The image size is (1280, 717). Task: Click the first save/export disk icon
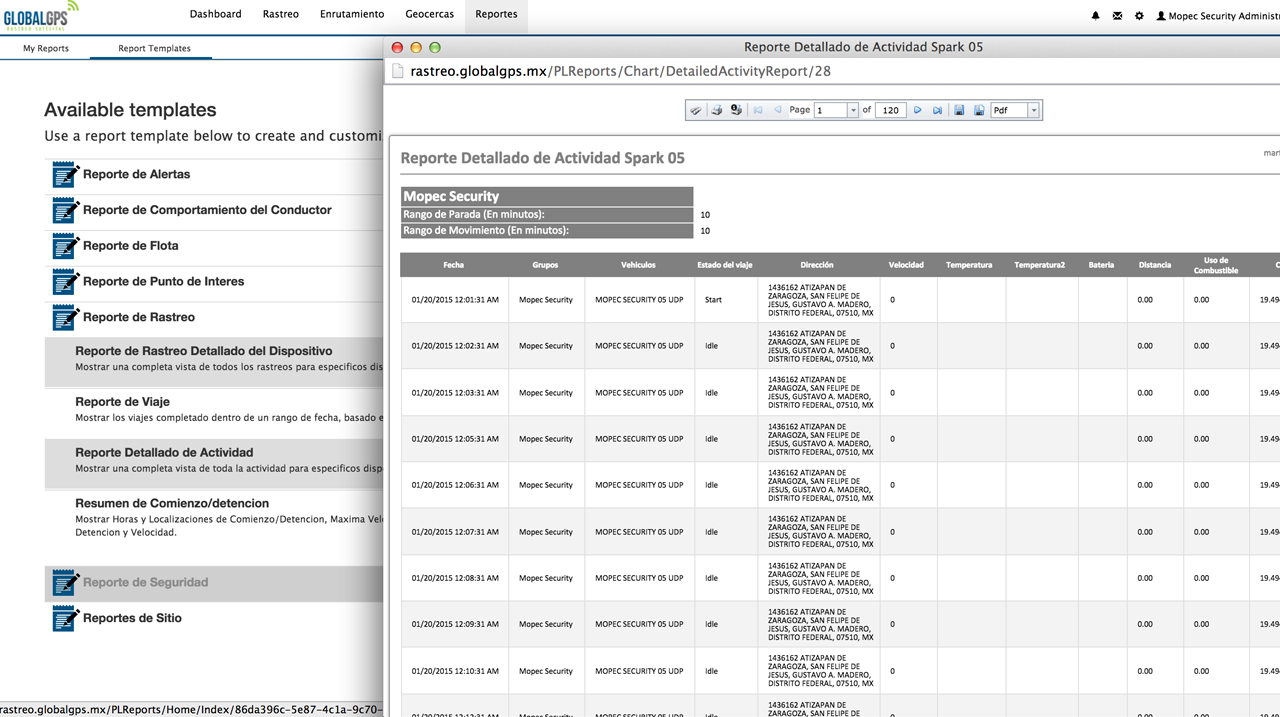pyautogui.click(x=959, y=110)
